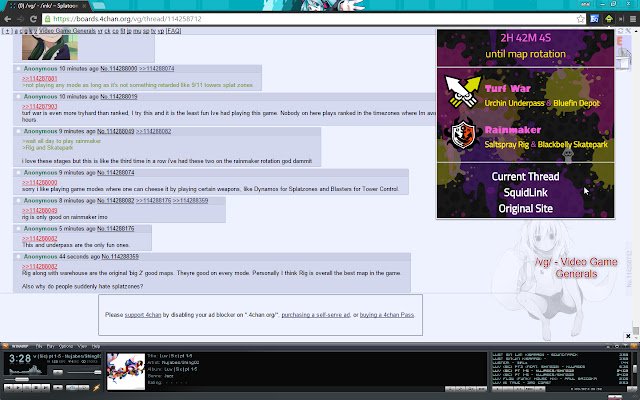Screen dimensions: 640x400
Task: Play the track in Winamp
Action: click(x=18, y=387)
